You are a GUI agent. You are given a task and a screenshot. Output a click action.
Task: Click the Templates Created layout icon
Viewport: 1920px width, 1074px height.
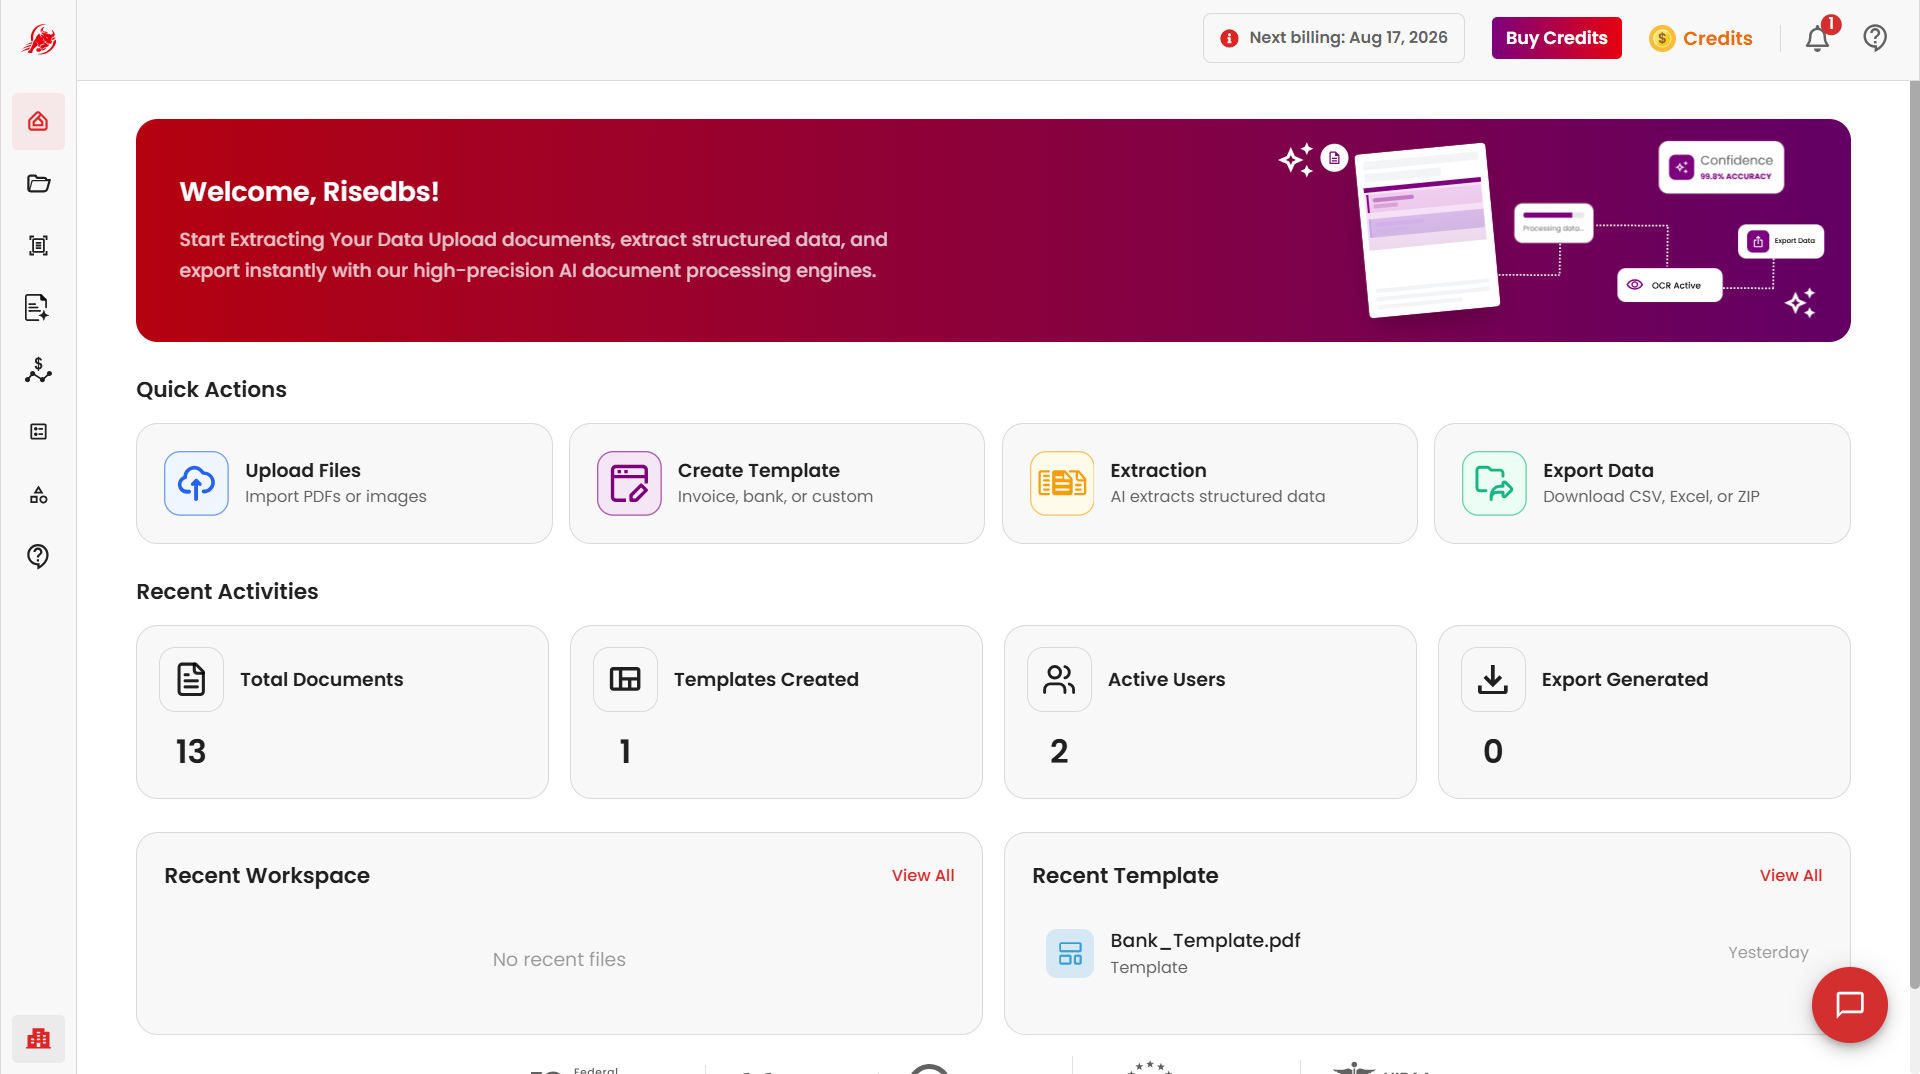pyautogui.click(x=625, y=679)
